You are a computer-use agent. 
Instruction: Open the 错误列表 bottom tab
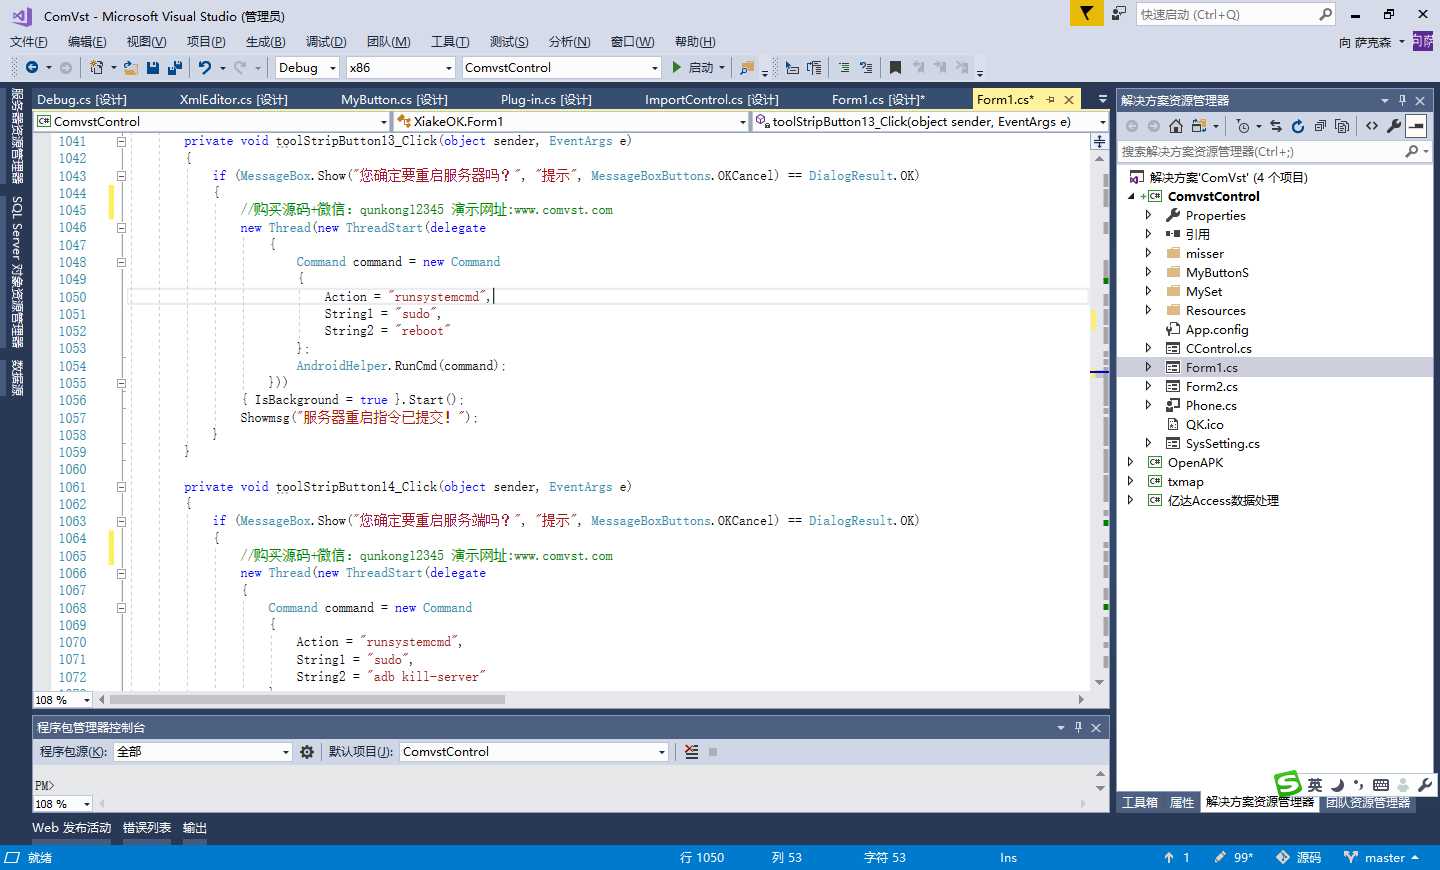tap(147, 828)
